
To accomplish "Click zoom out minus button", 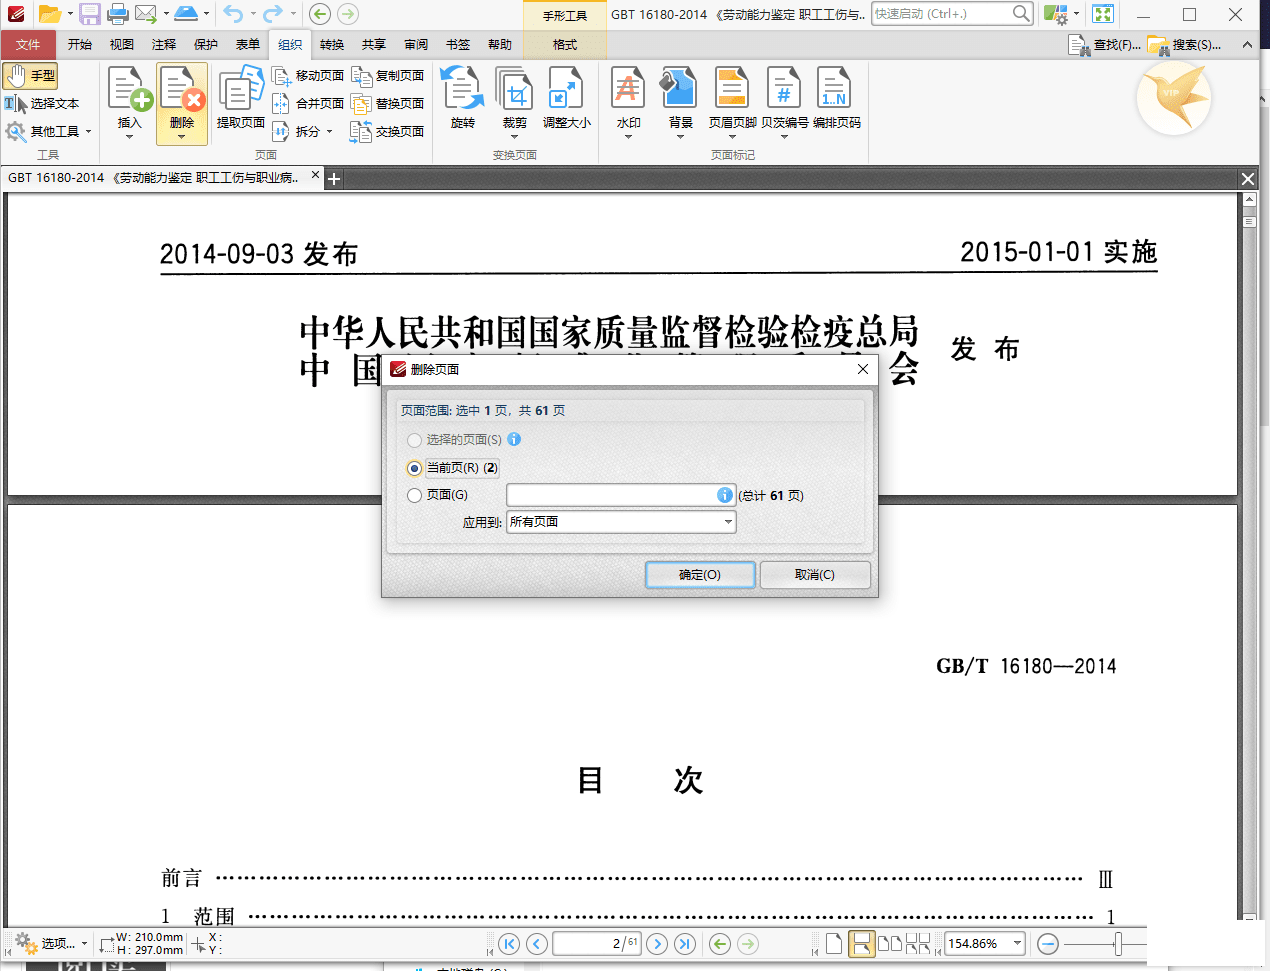I will 1048,943.
